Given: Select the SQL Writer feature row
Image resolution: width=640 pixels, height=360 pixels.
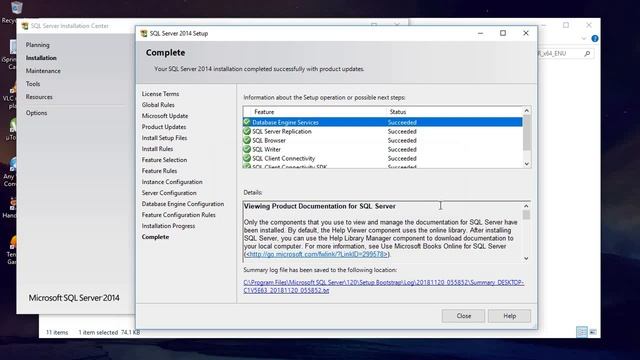Looking at the screenshot, I should pos(382,149).
